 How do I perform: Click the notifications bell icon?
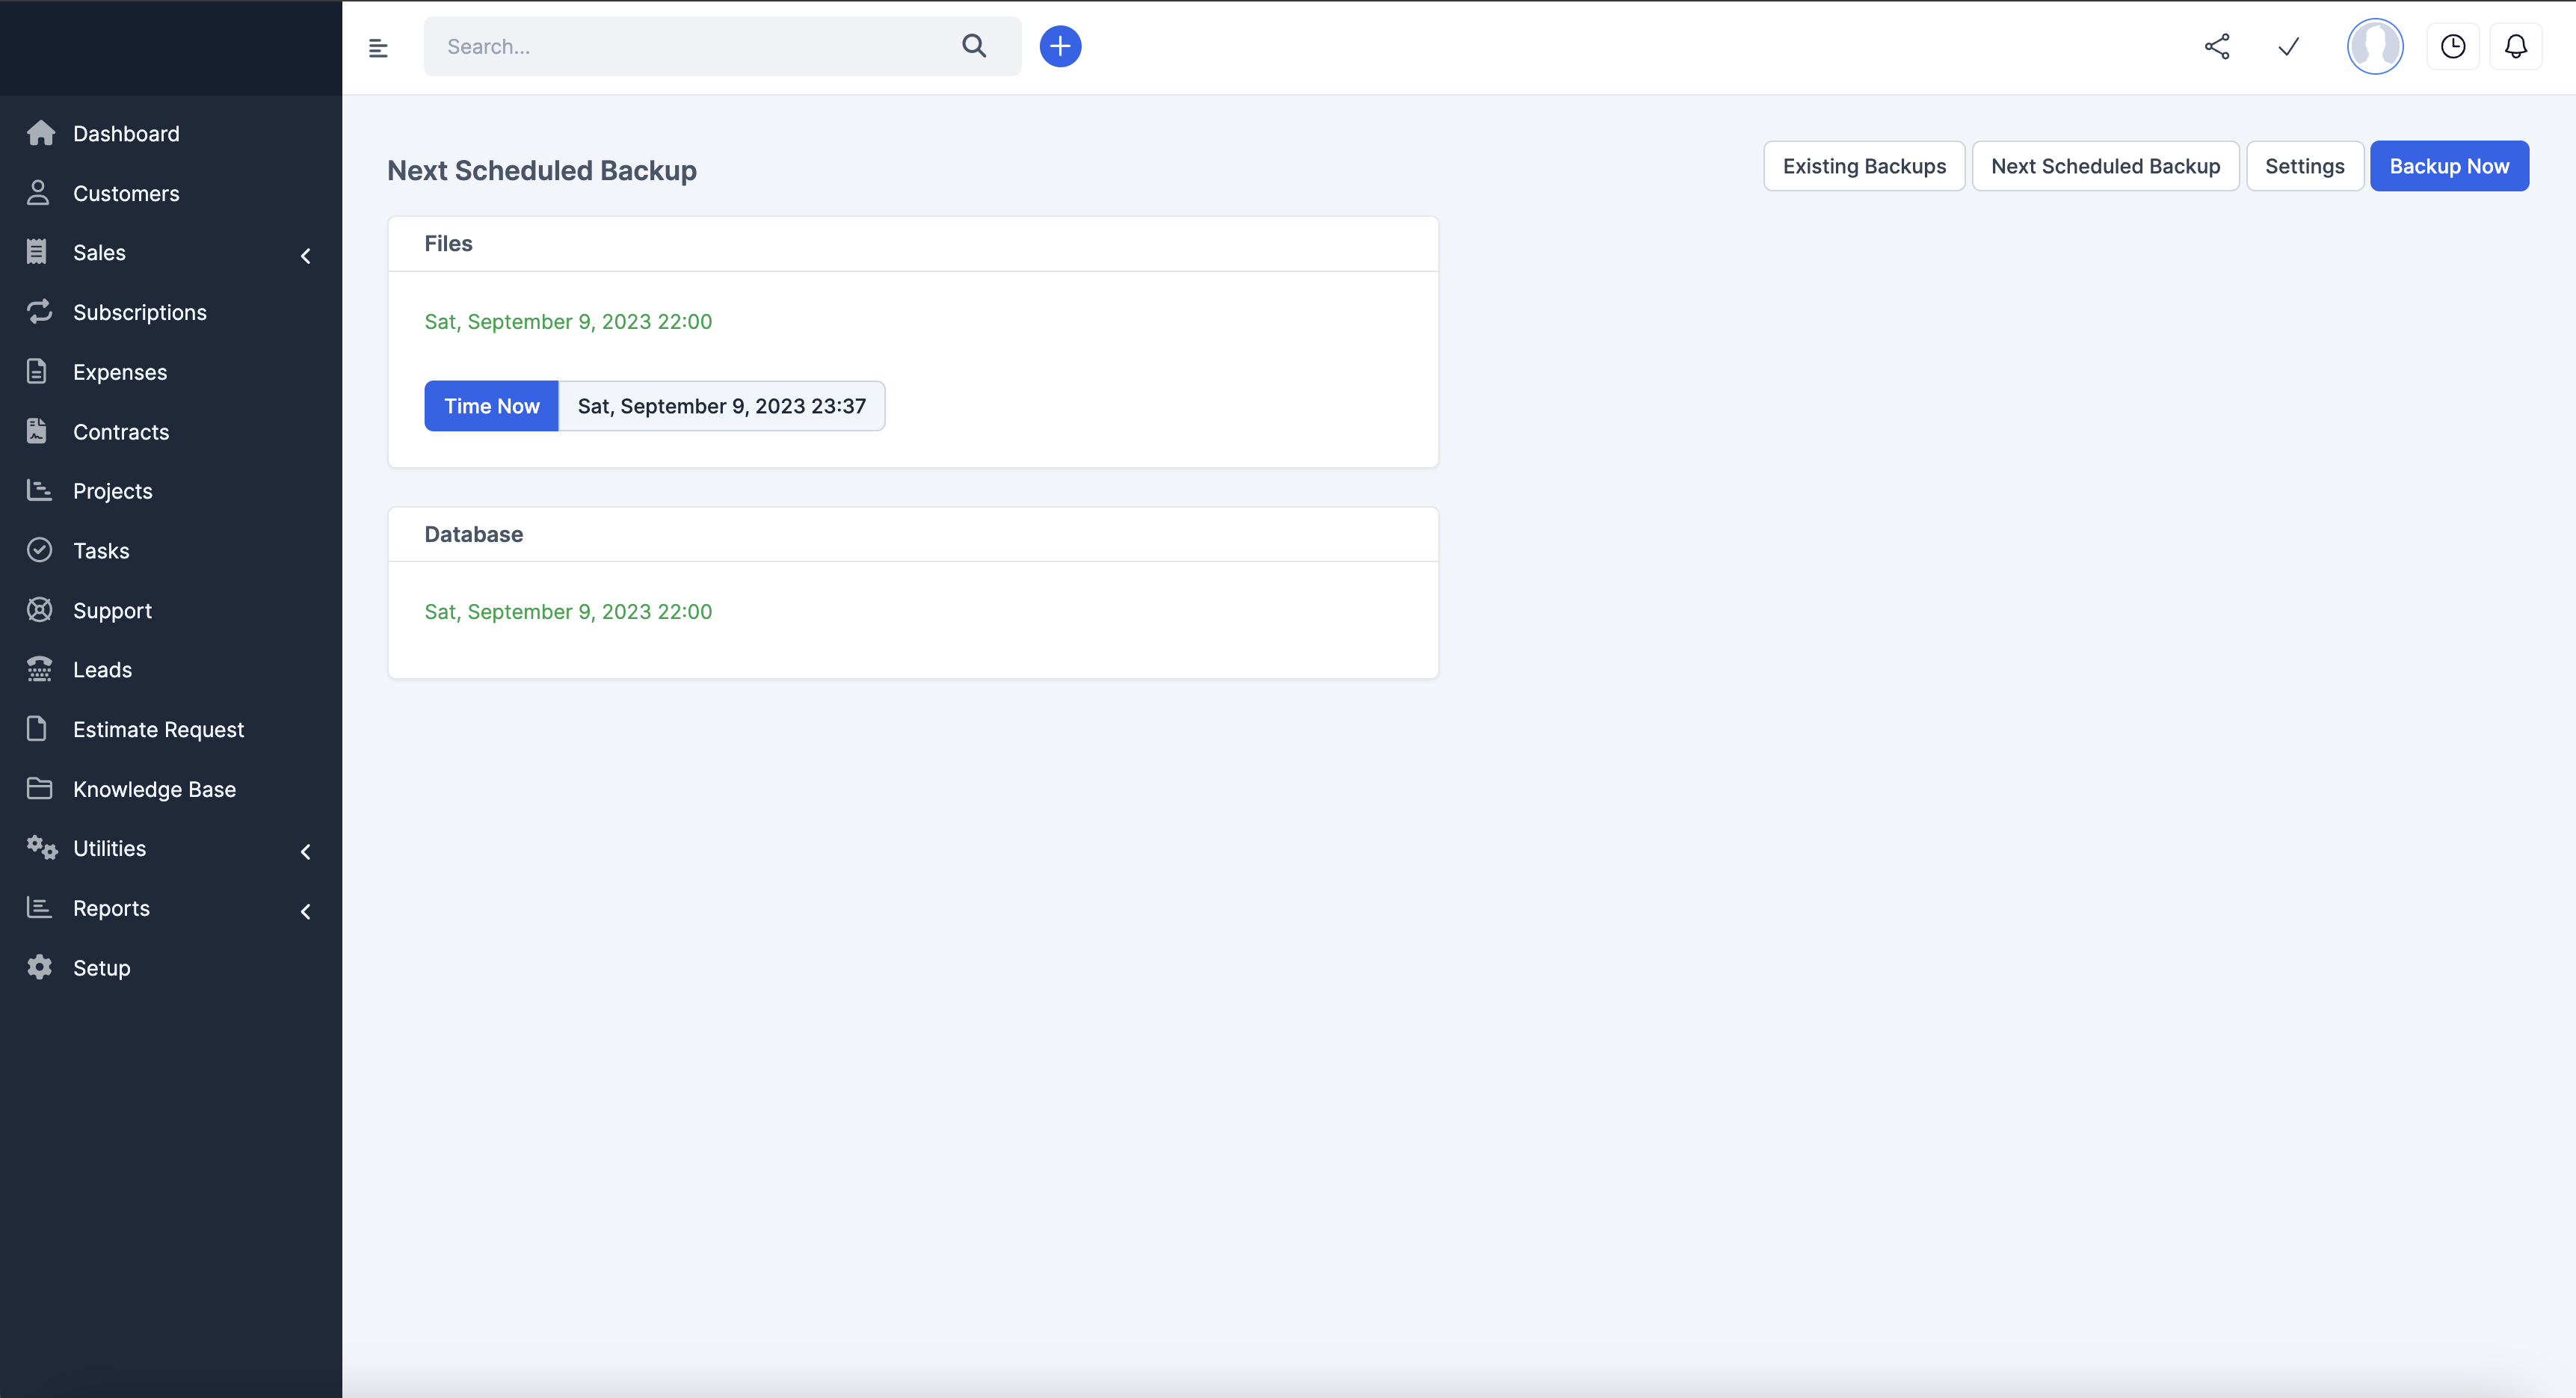tap(2516, 46)
